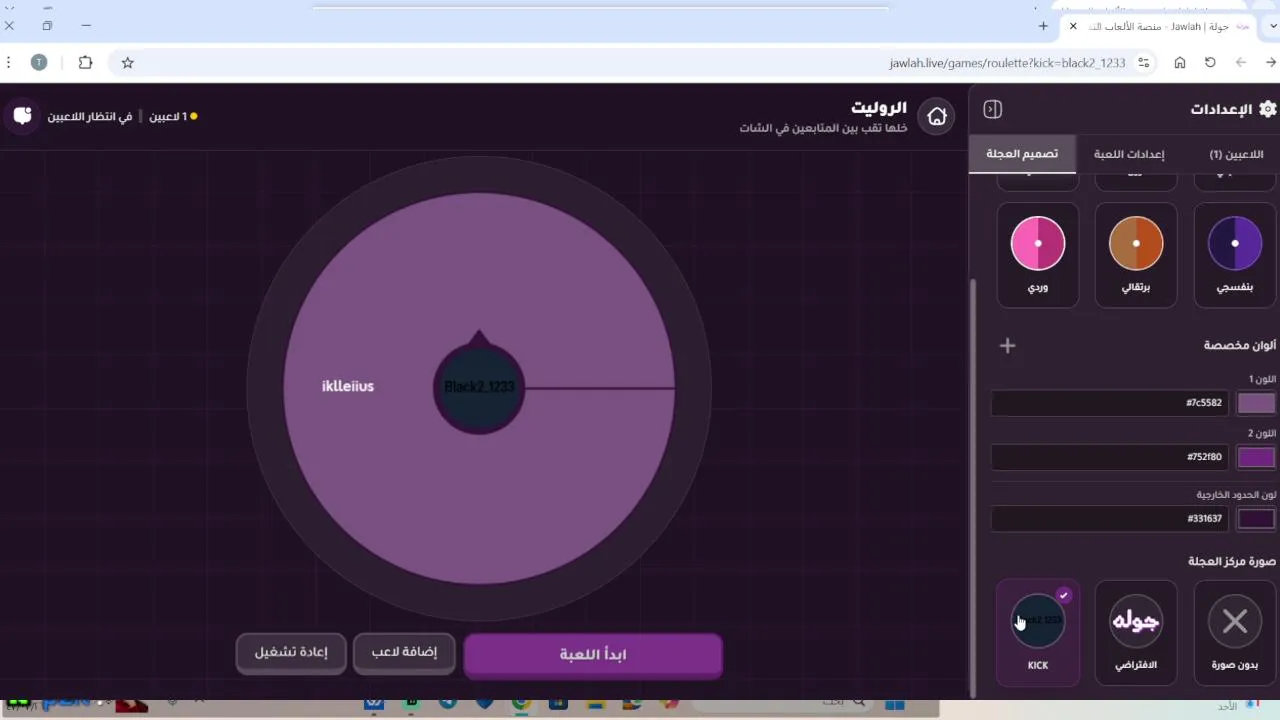The height and width of the screenshot is (720, 1280).
Task: Add a custom color with the plus icon
Action: coord(1007,345)
